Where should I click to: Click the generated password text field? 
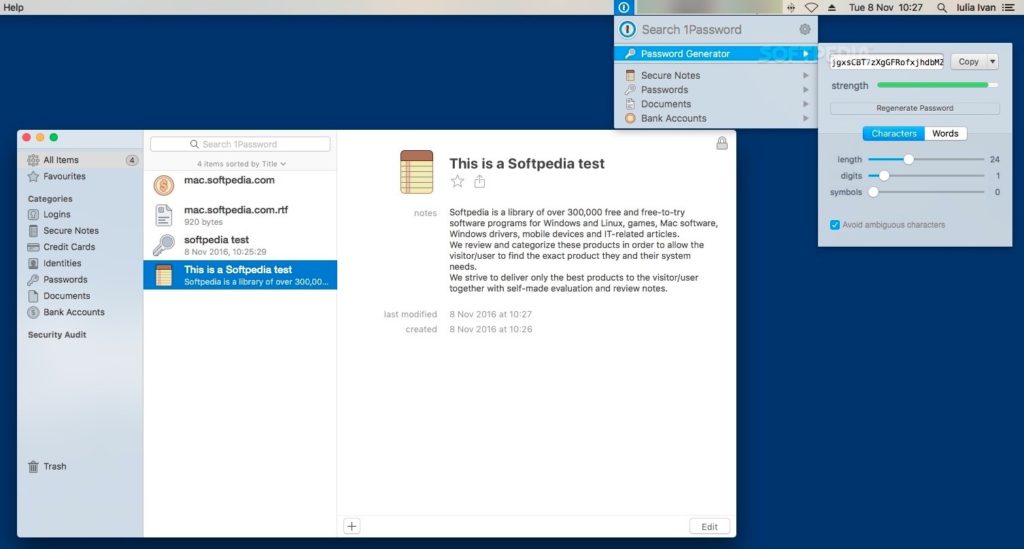click(x=887, y=62)
